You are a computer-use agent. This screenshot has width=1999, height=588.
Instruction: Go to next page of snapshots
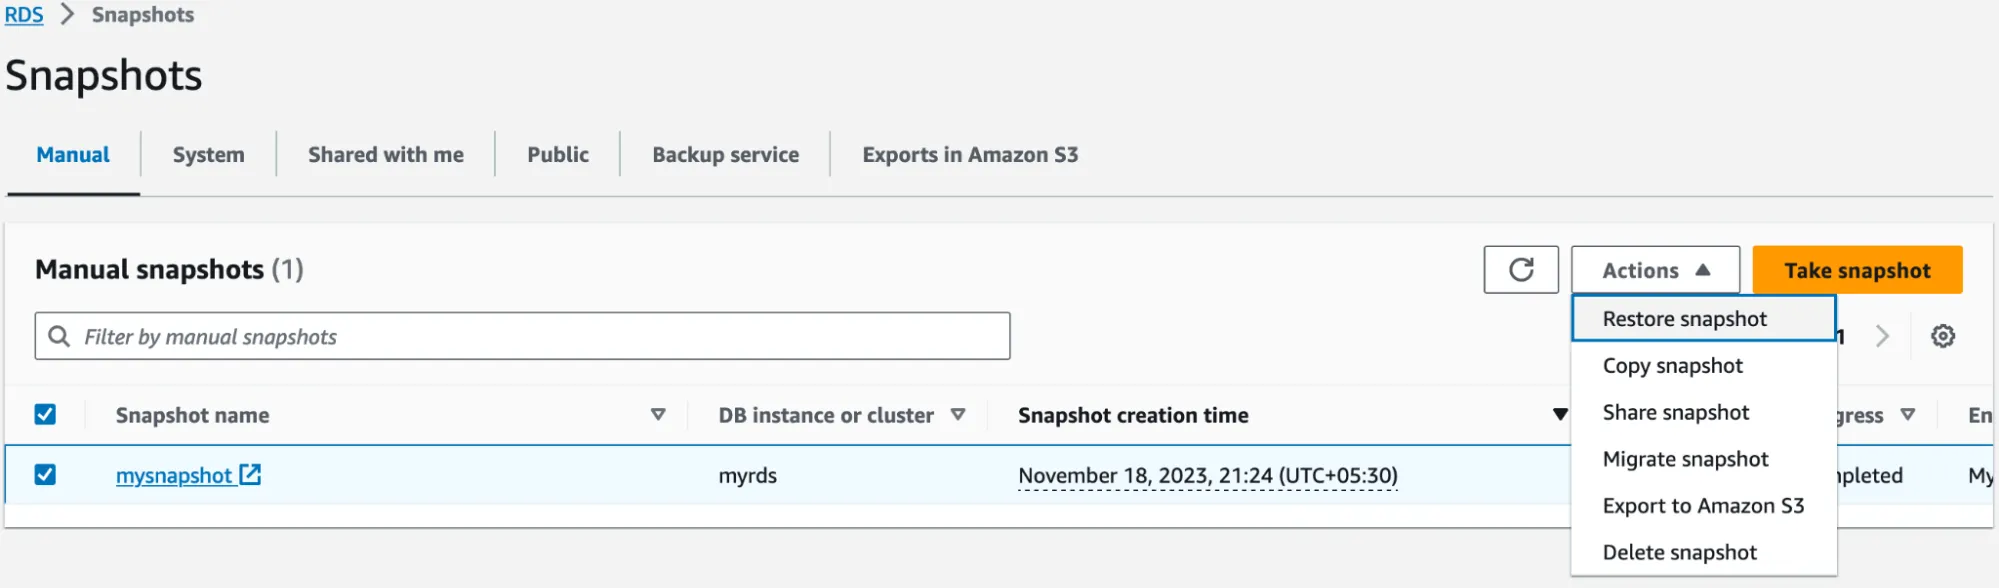click(1881, 335)
